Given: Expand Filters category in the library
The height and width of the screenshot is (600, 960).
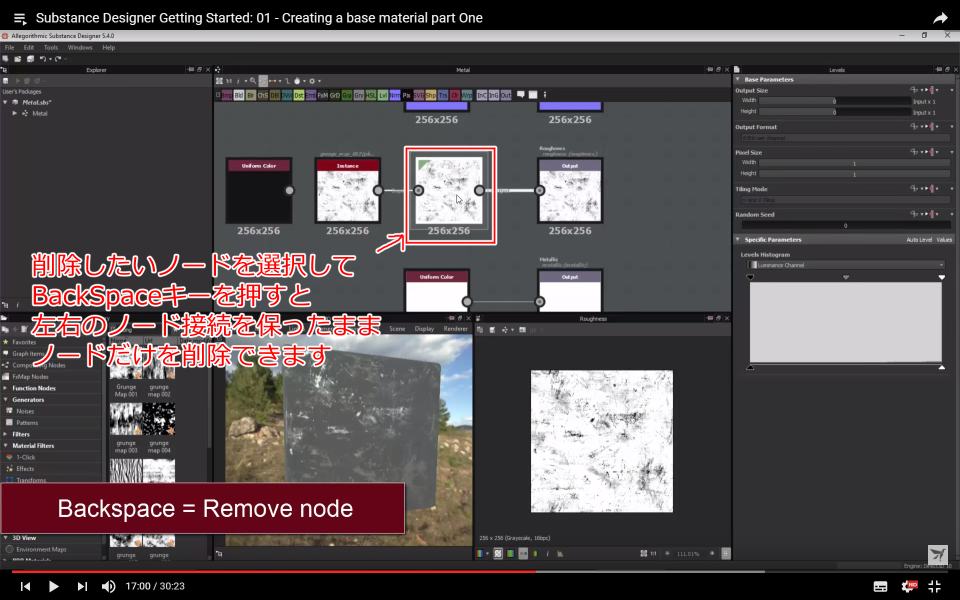Looking at the screenshot, I should tap(6, 434).
